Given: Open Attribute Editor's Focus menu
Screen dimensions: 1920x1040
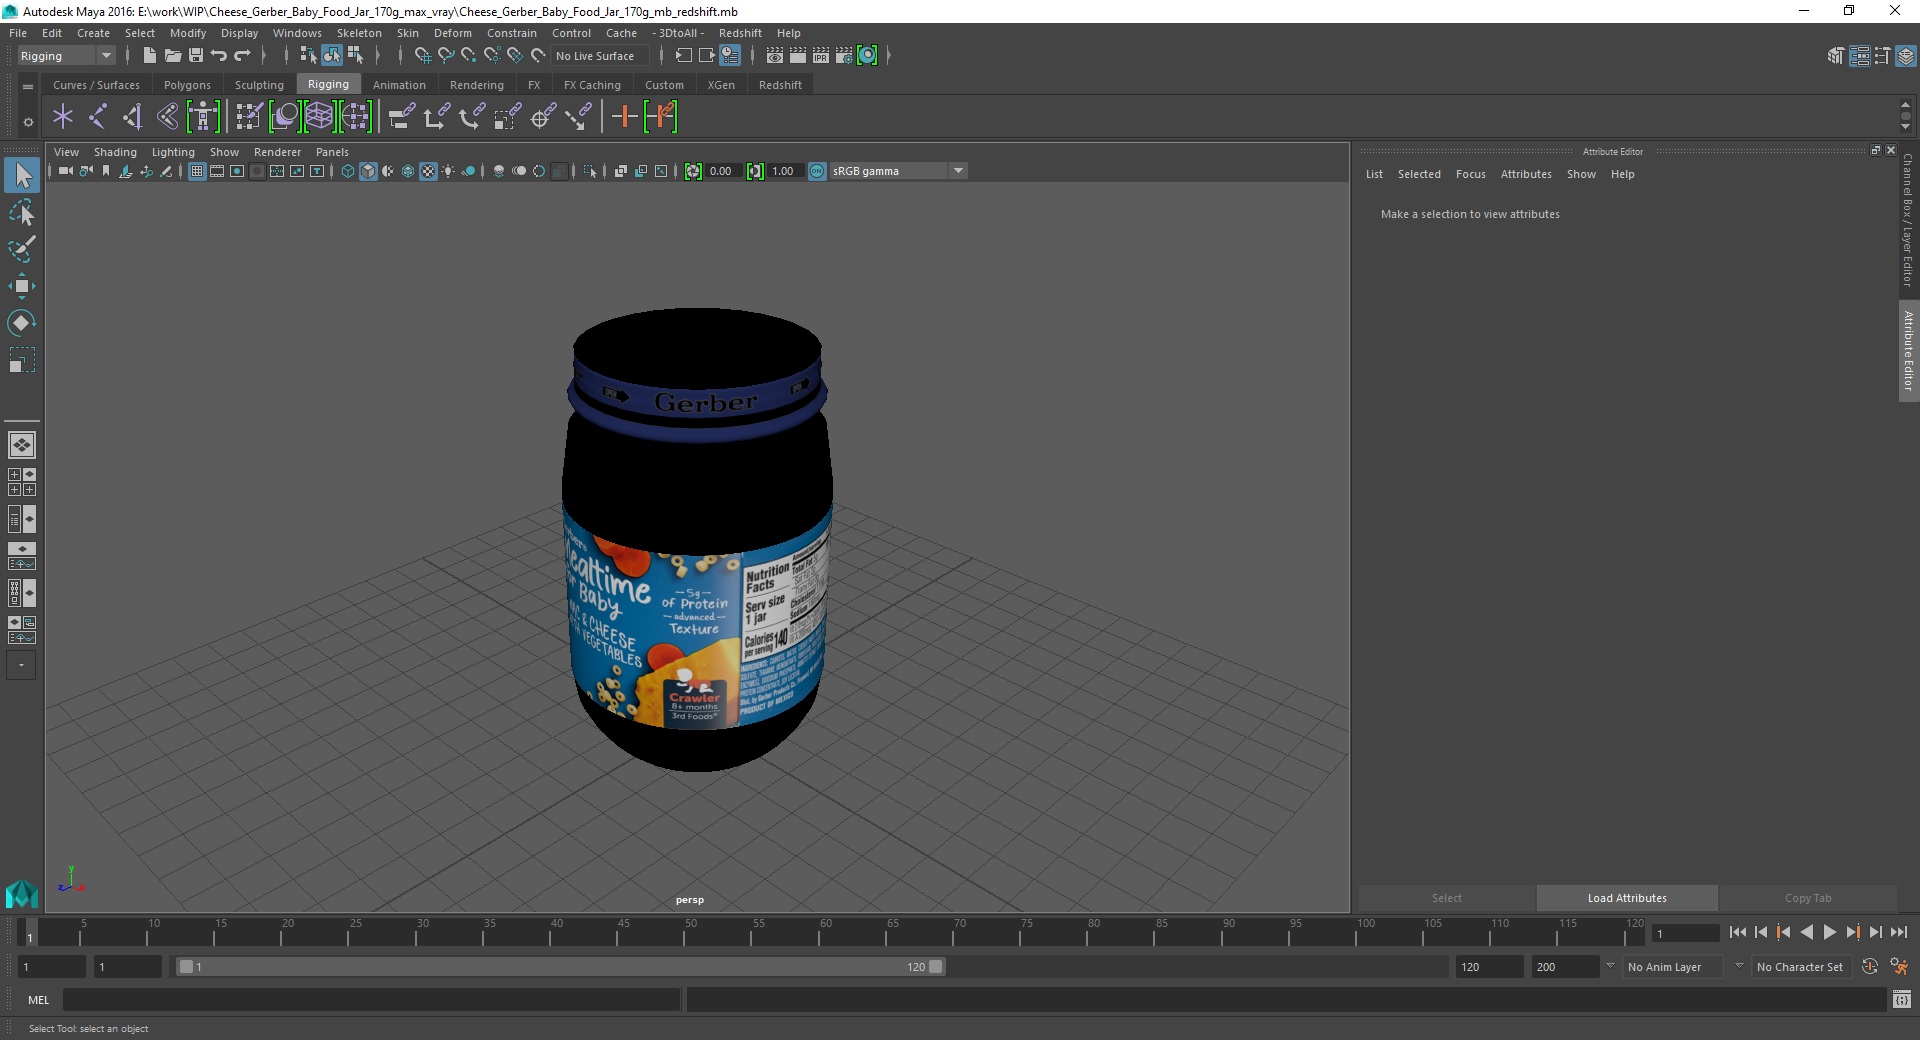Looking at the screenshot, I should coord(1470,174).
